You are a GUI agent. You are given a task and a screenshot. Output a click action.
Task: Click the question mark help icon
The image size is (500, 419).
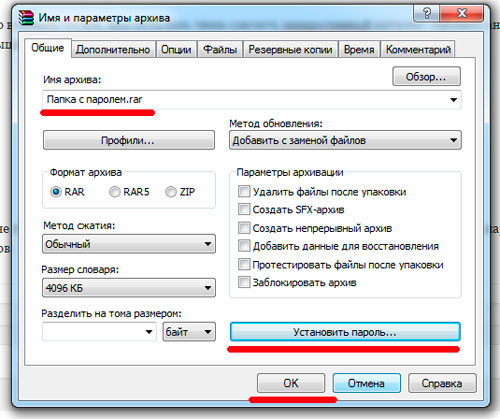[x=426, y=14]
